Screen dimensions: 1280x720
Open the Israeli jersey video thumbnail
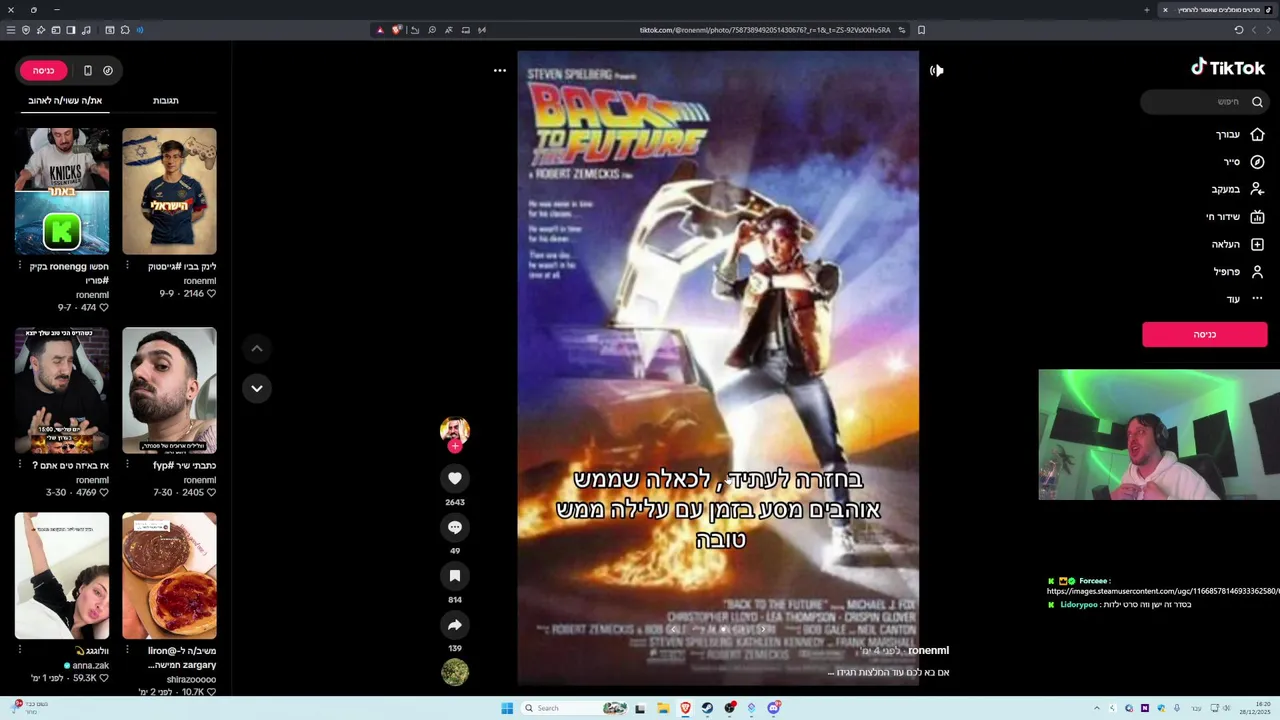click(x=169, y=190)
